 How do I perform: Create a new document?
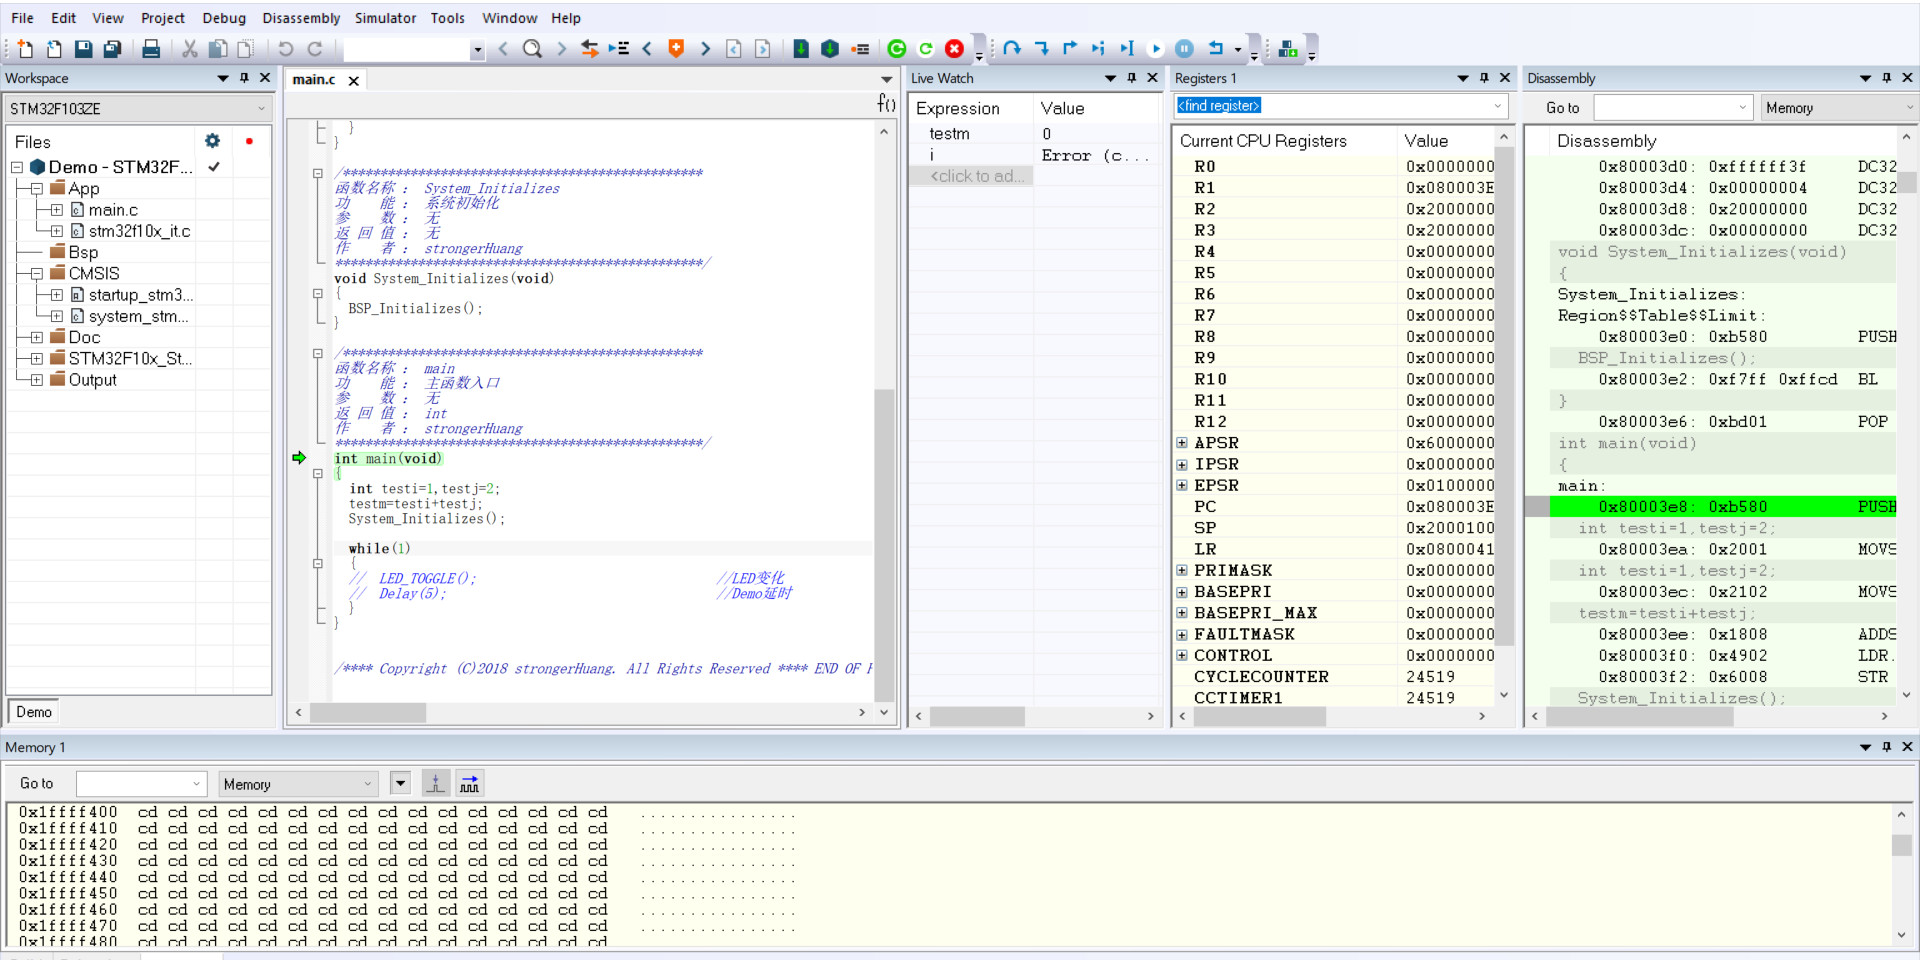[25, 48]
